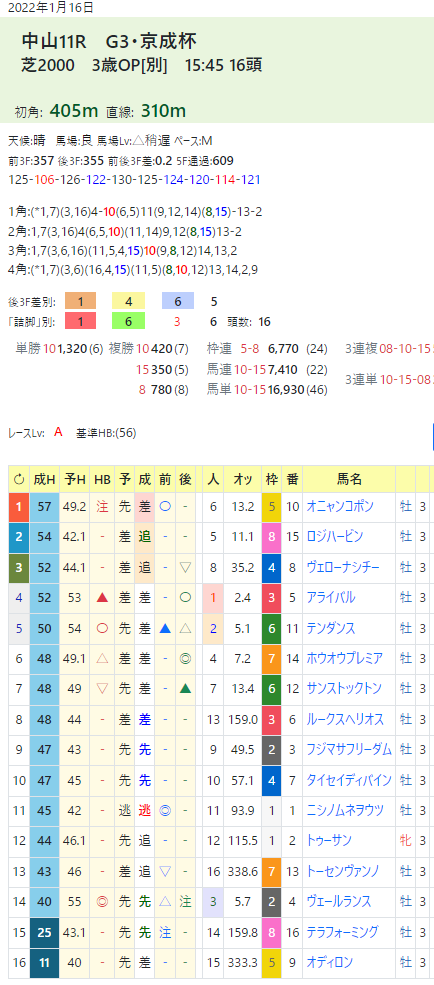Click the refresh icon in table header
This screenshot has width=434, height=985.
tap(19, 479)
